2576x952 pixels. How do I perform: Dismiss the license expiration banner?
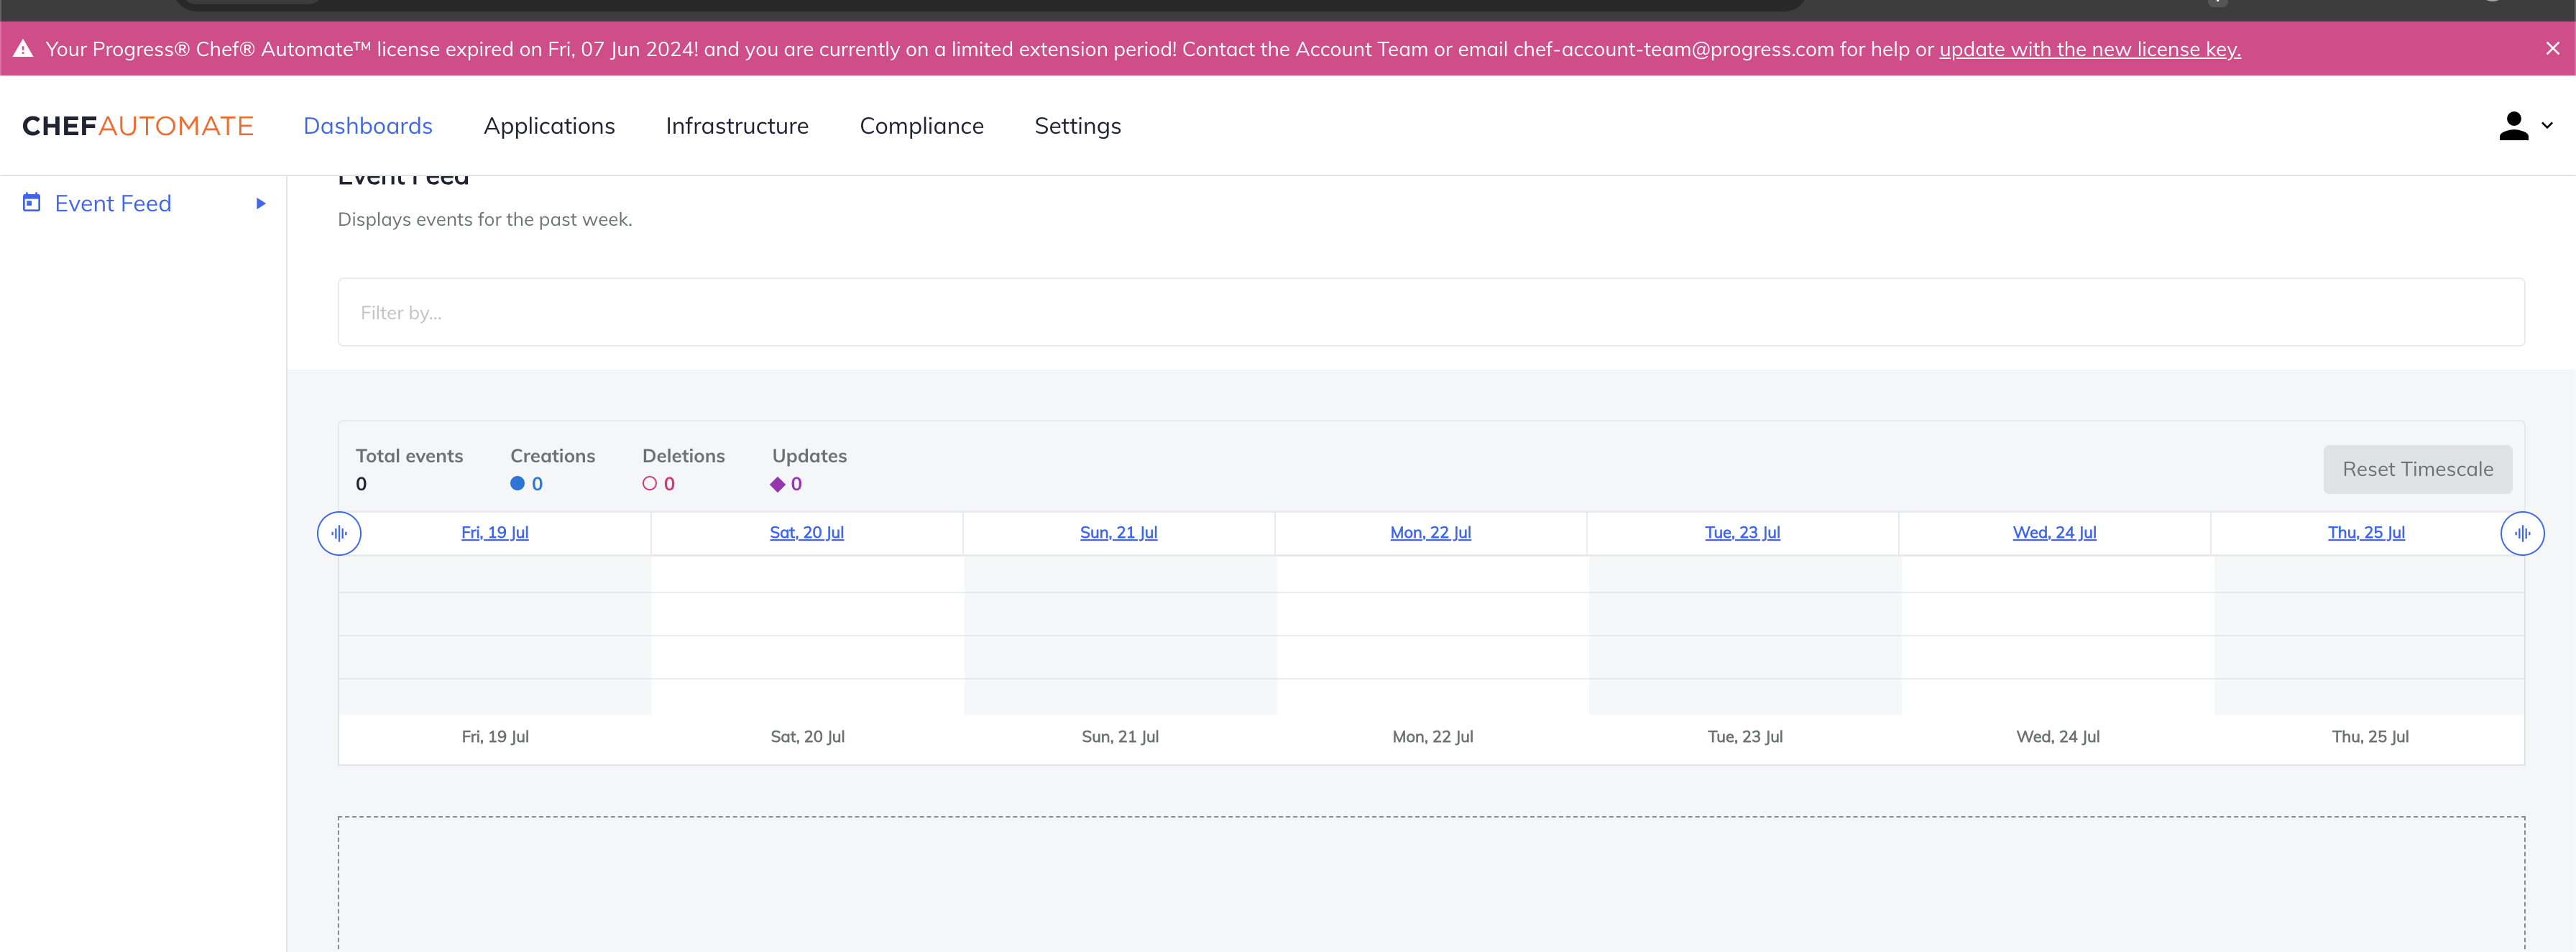click(2553, 48)
